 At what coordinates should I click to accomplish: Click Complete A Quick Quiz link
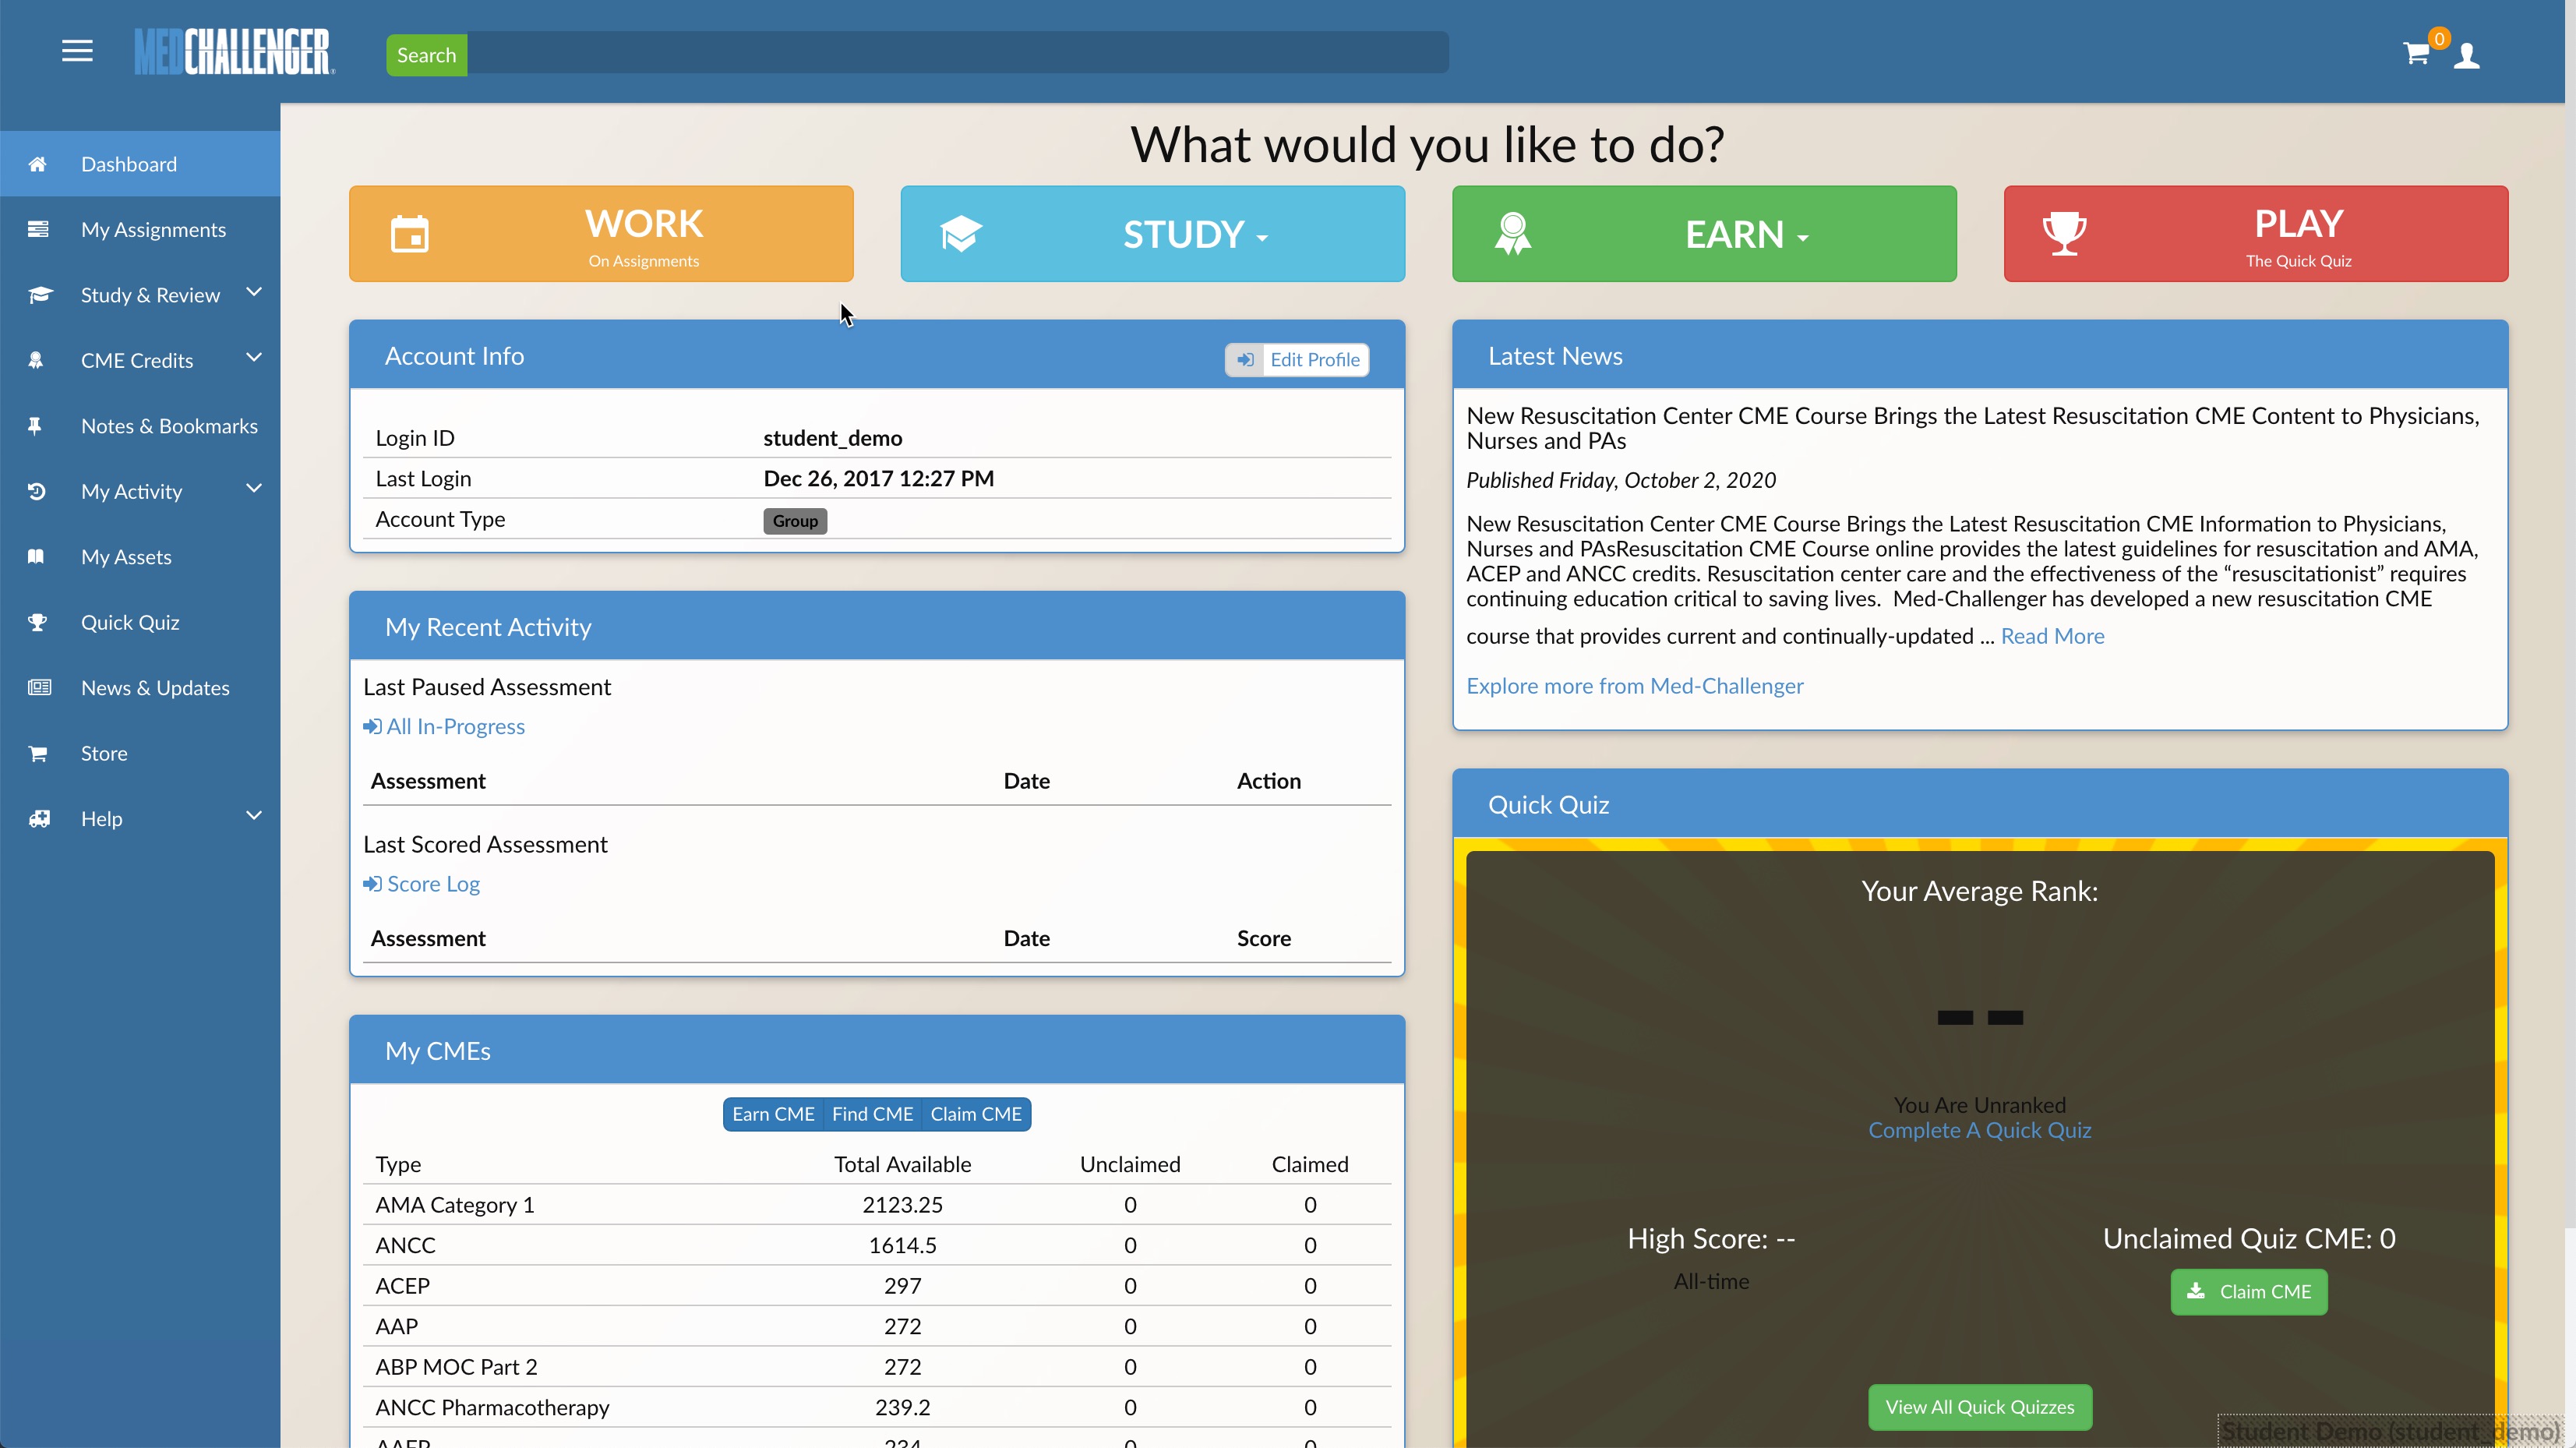1980,1130
